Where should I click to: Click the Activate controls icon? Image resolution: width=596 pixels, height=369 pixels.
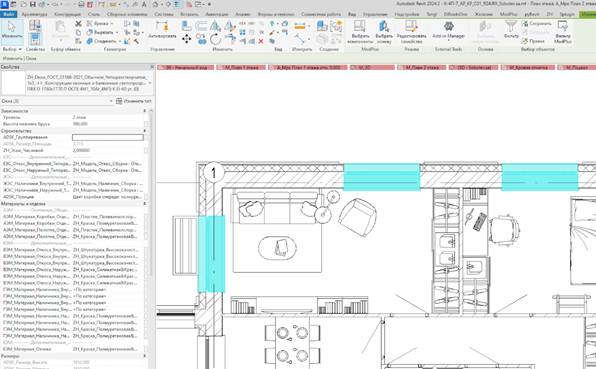[x=162, y=30]
